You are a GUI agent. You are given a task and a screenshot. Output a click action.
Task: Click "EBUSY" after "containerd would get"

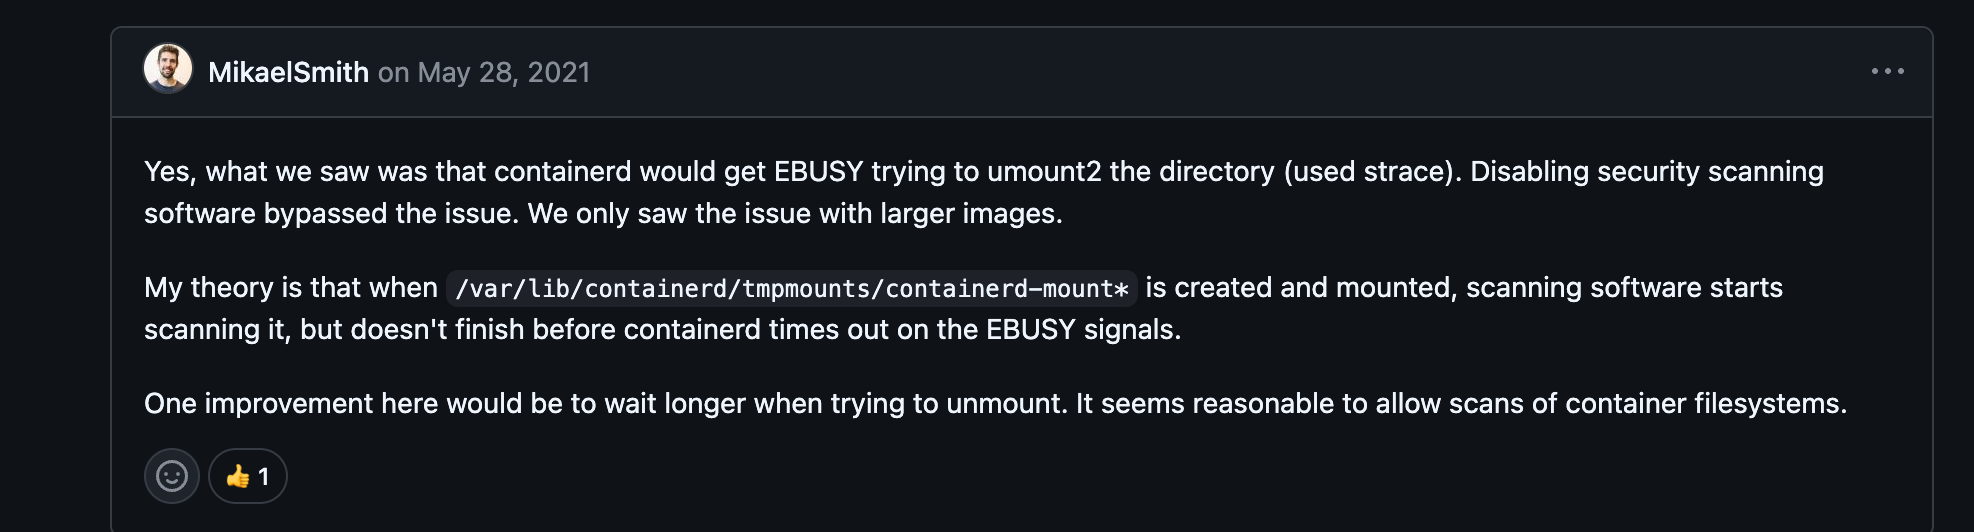pyautogui.click(x=818, y=172)
